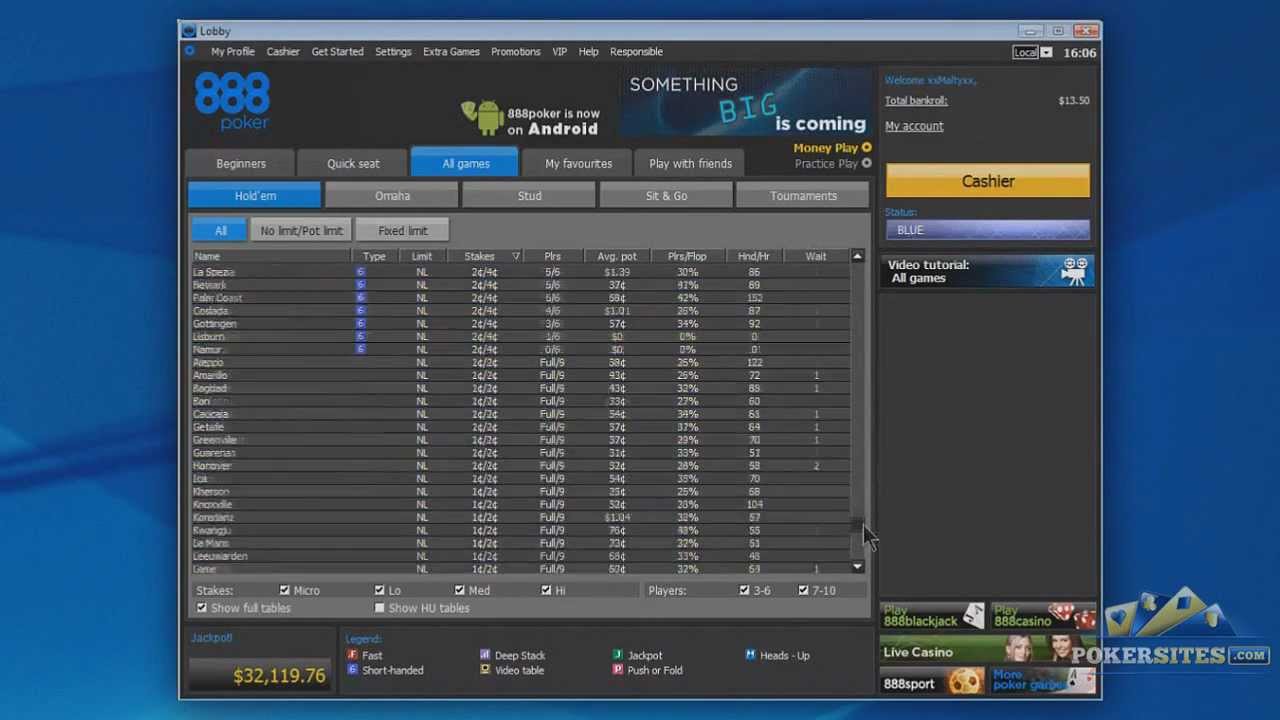Click the scroll up arrow of table list
This screenshot has width=1280, height=720.
tap(857, 257)
